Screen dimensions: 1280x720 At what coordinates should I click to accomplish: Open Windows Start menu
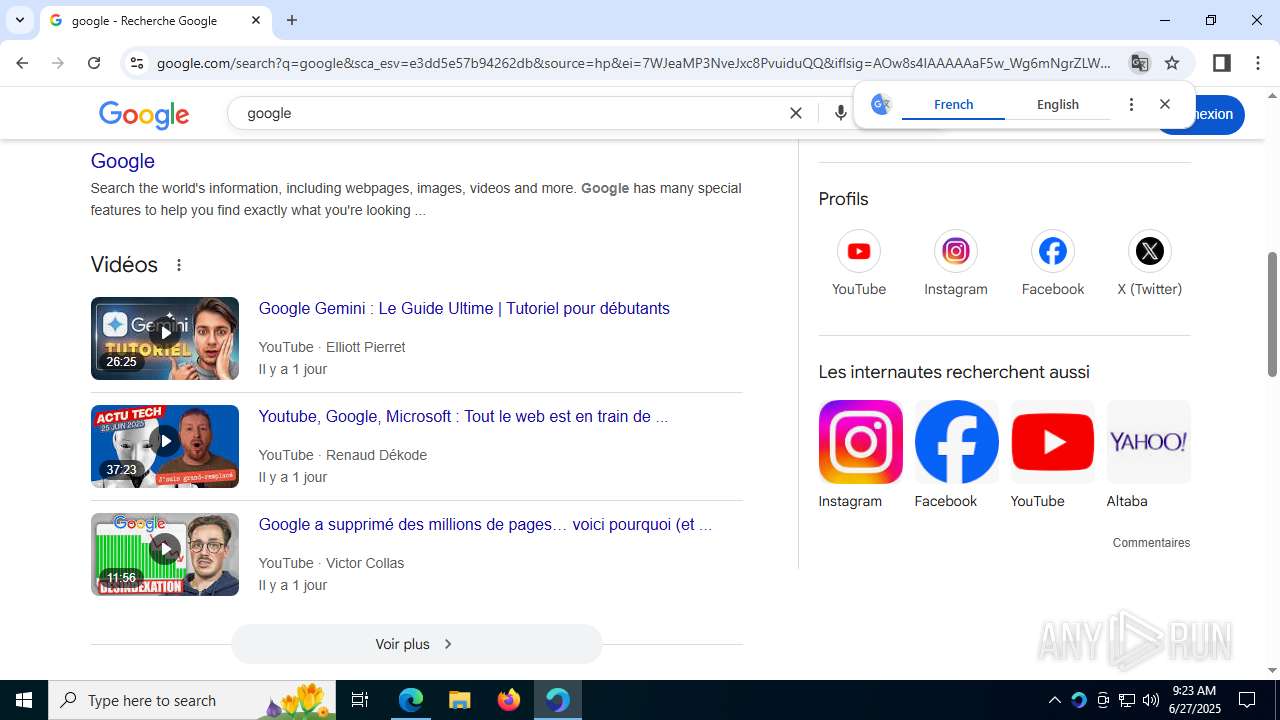coord(24,700)
